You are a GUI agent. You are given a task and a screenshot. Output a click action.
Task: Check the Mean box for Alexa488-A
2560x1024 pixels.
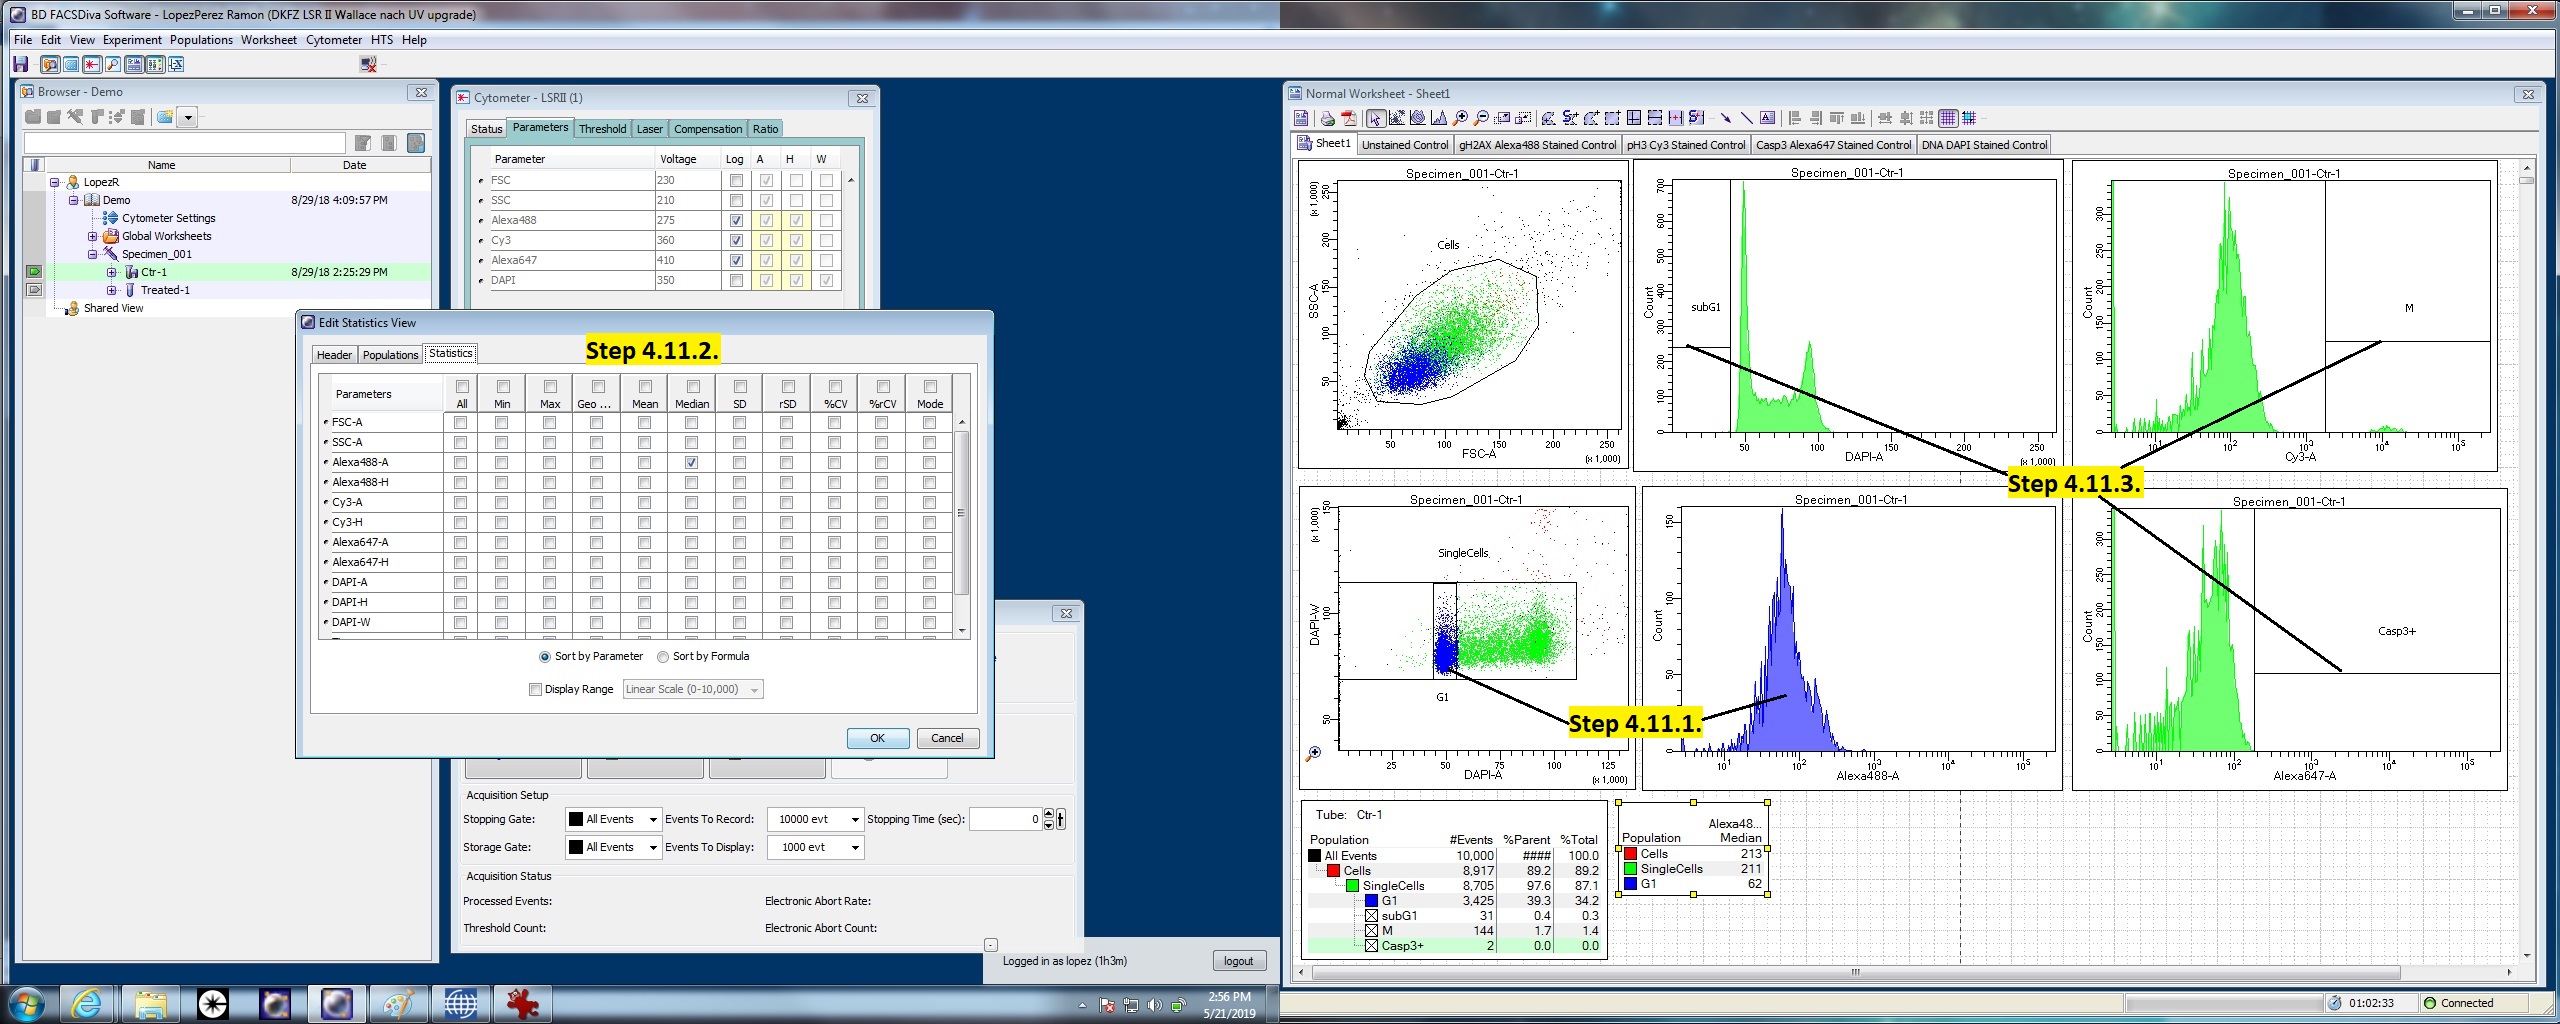(644, 463)
